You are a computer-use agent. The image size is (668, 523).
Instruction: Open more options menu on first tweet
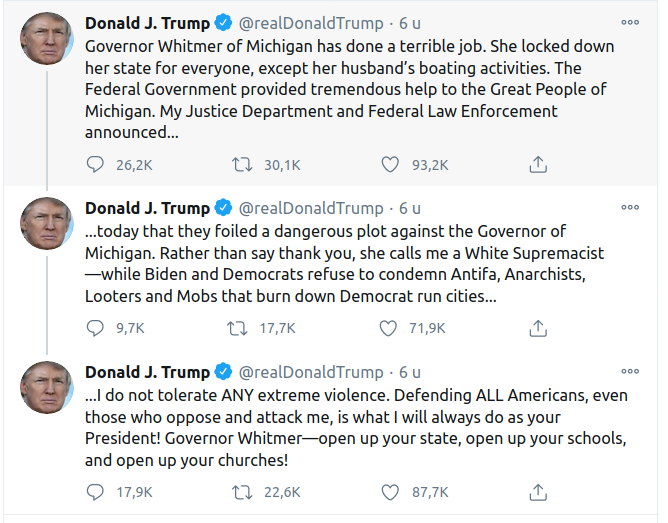pos(630,21)
